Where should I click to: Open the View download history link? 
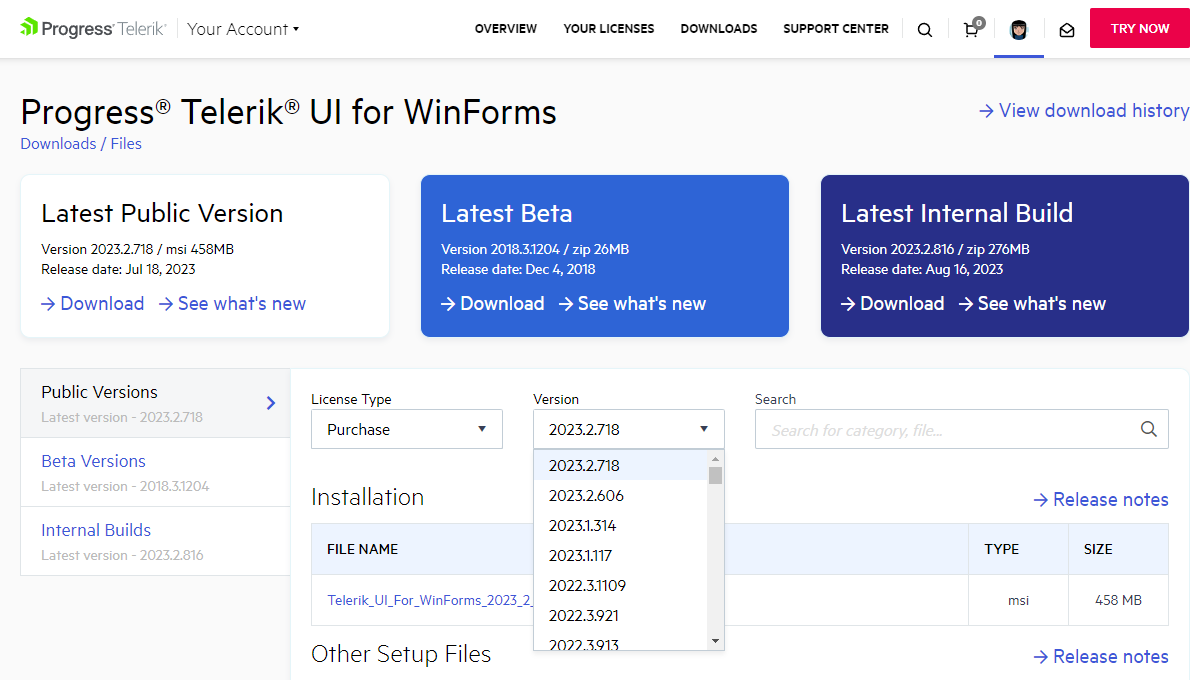pos(1084,111)
